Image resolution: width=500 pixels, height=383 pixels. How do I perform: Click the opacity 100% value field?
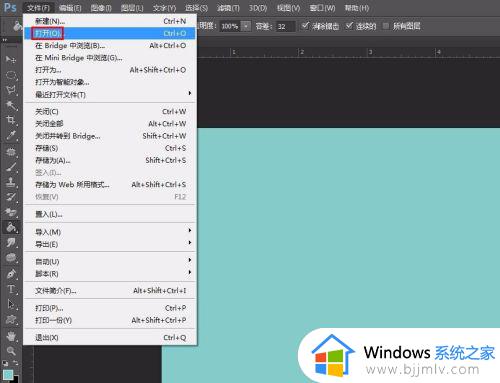(230, 26)
